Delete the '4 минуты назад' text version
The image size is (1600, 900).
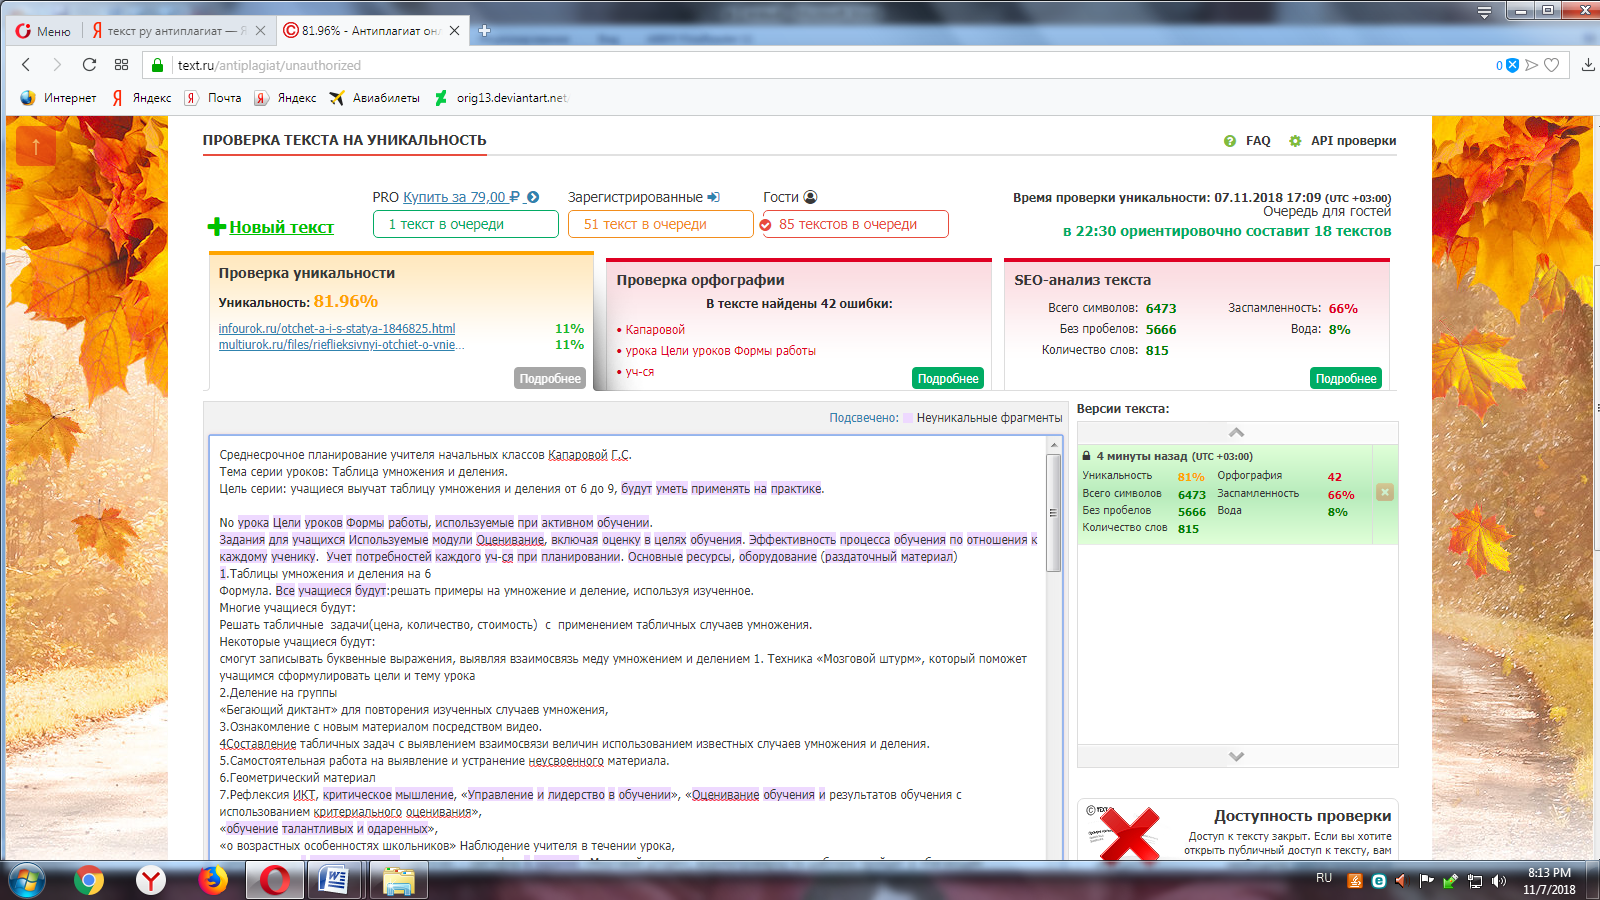tap(1385, 492)
